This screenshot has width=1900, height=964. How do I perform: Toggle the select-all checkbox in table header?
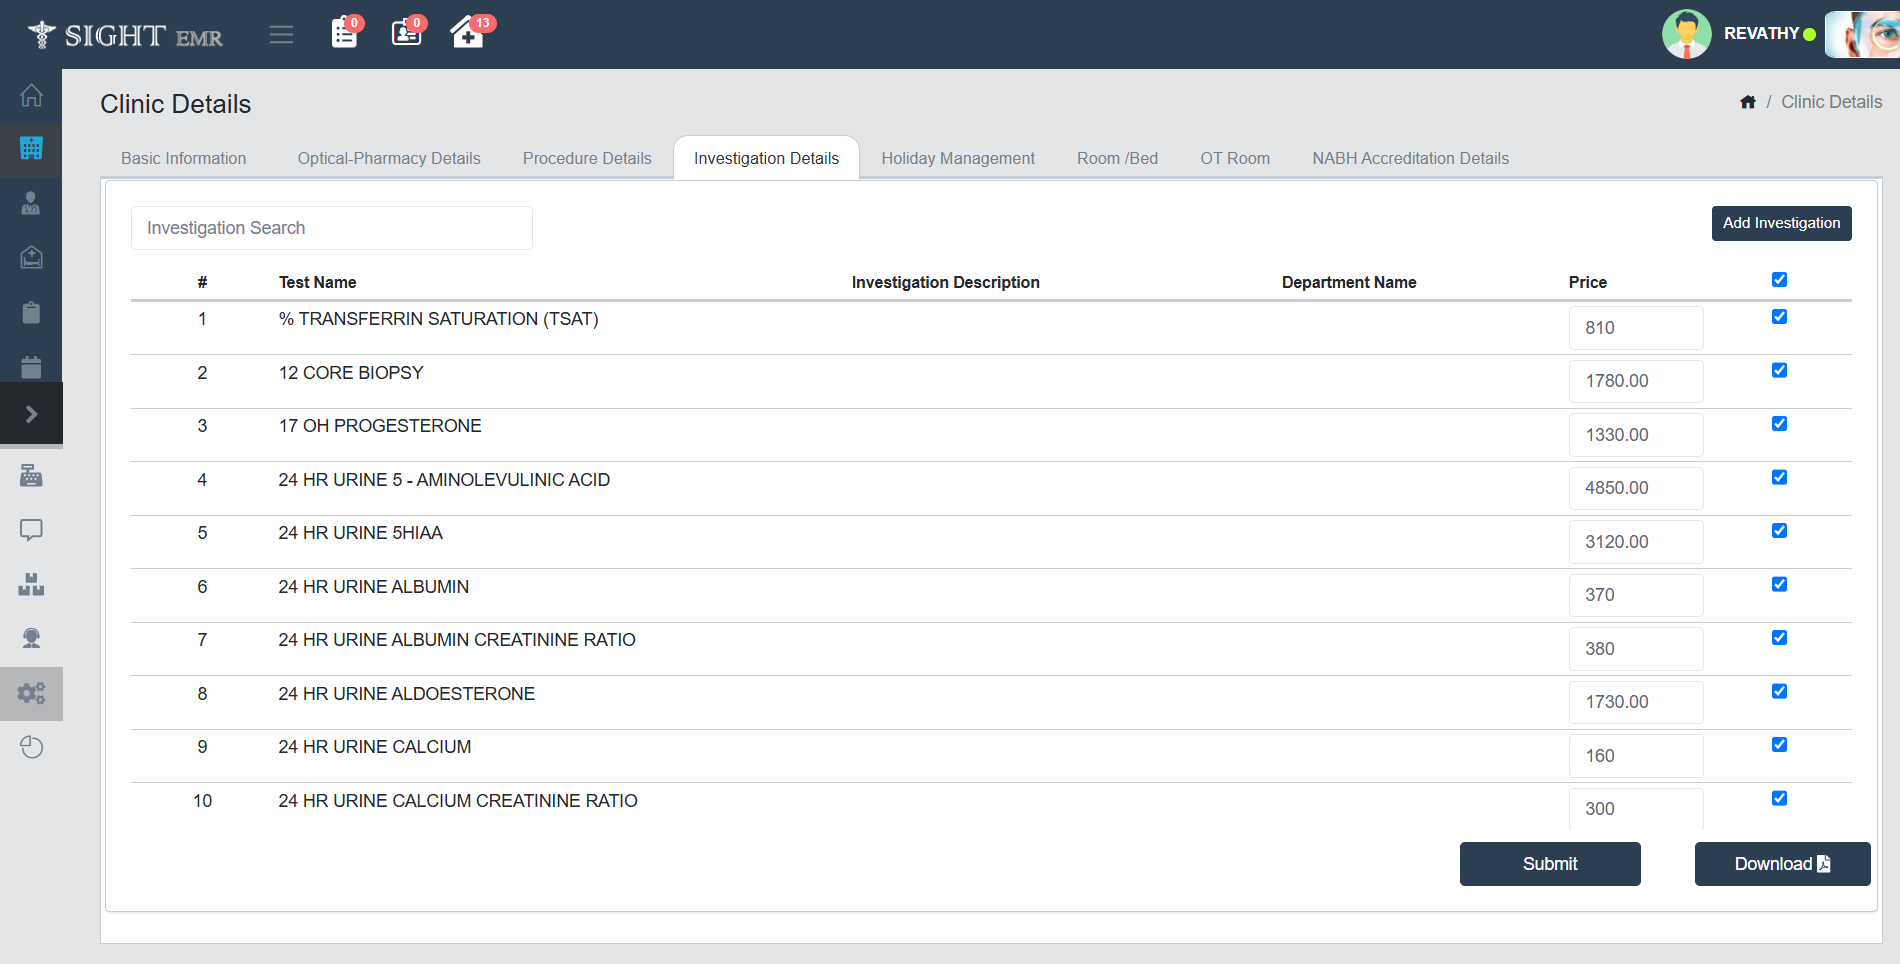click(1779, 280)
